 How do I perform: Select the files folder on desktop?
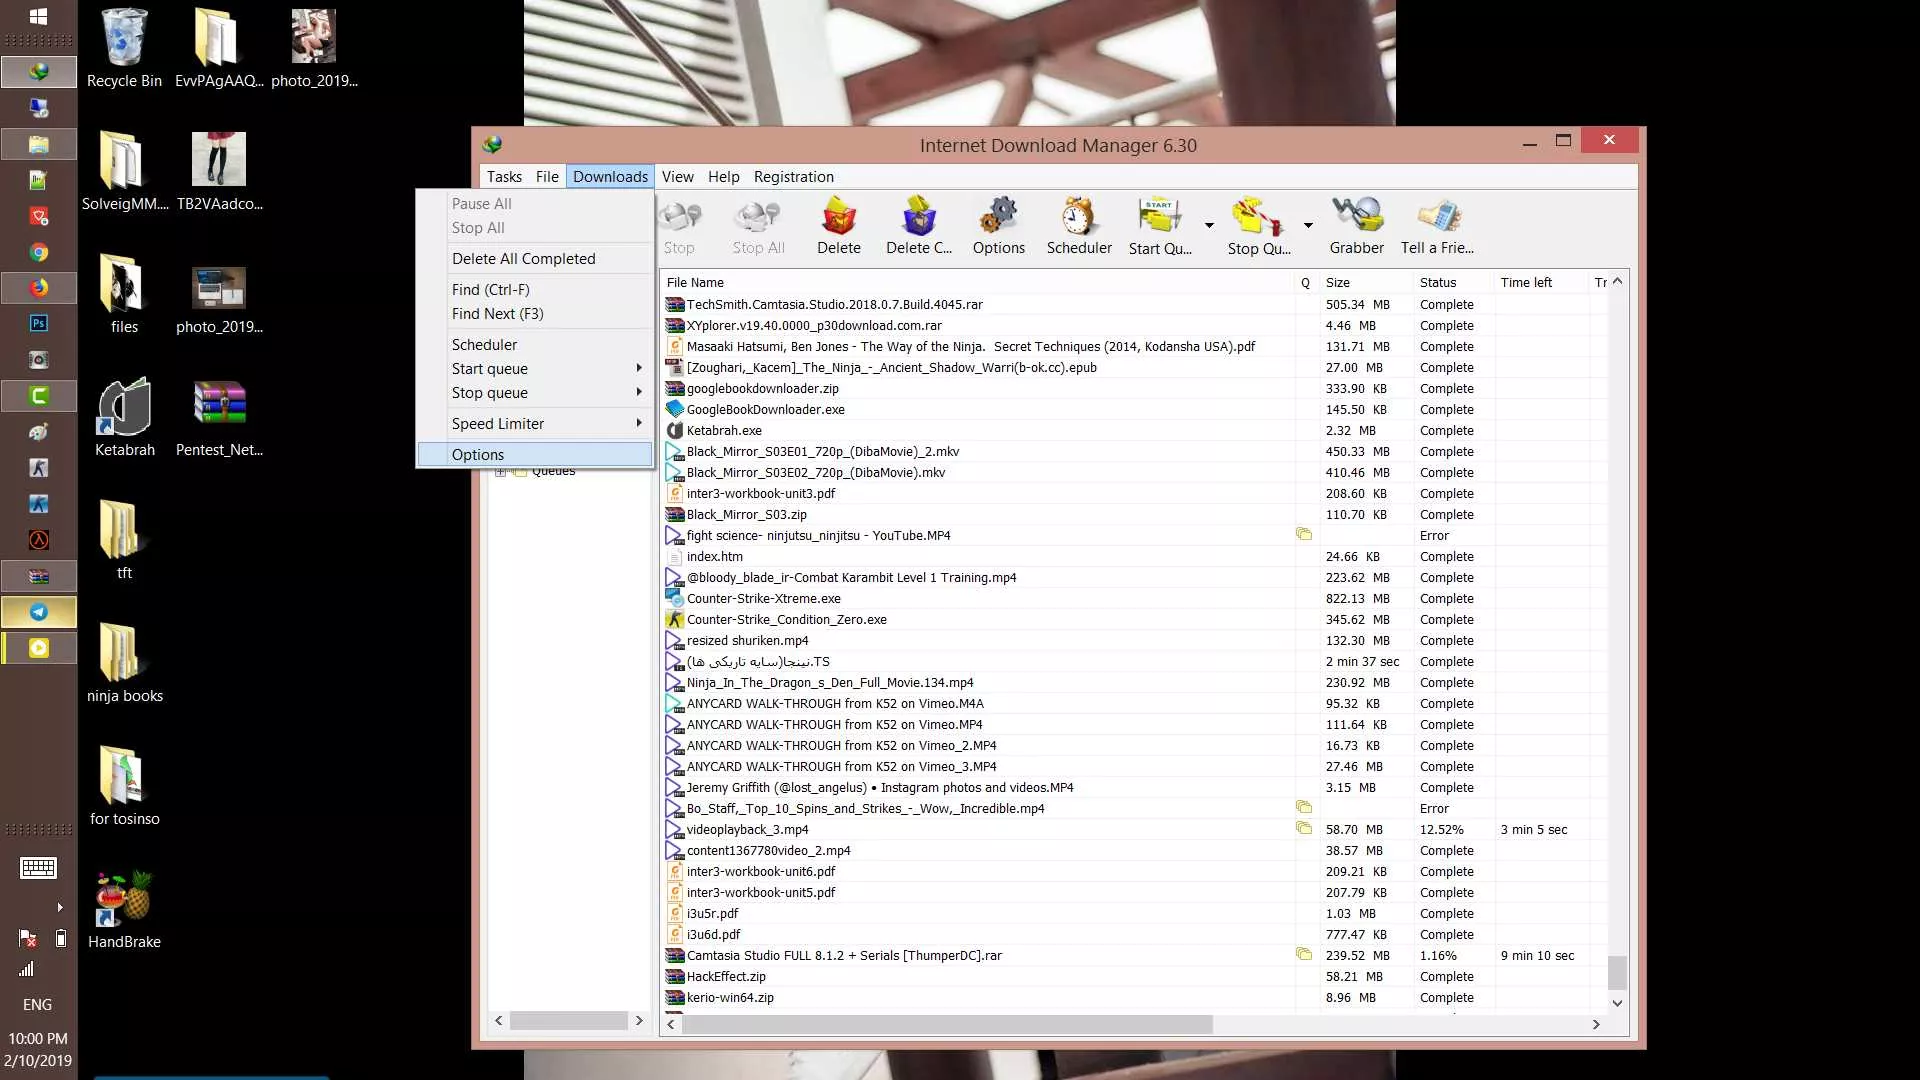(124, 295)
